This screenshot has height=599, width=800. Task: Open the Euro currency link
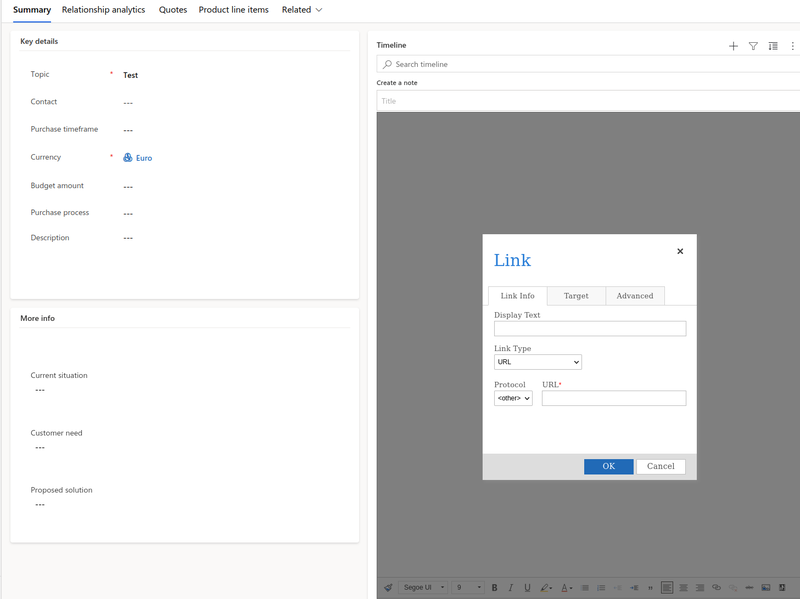[x=144, y=158]
